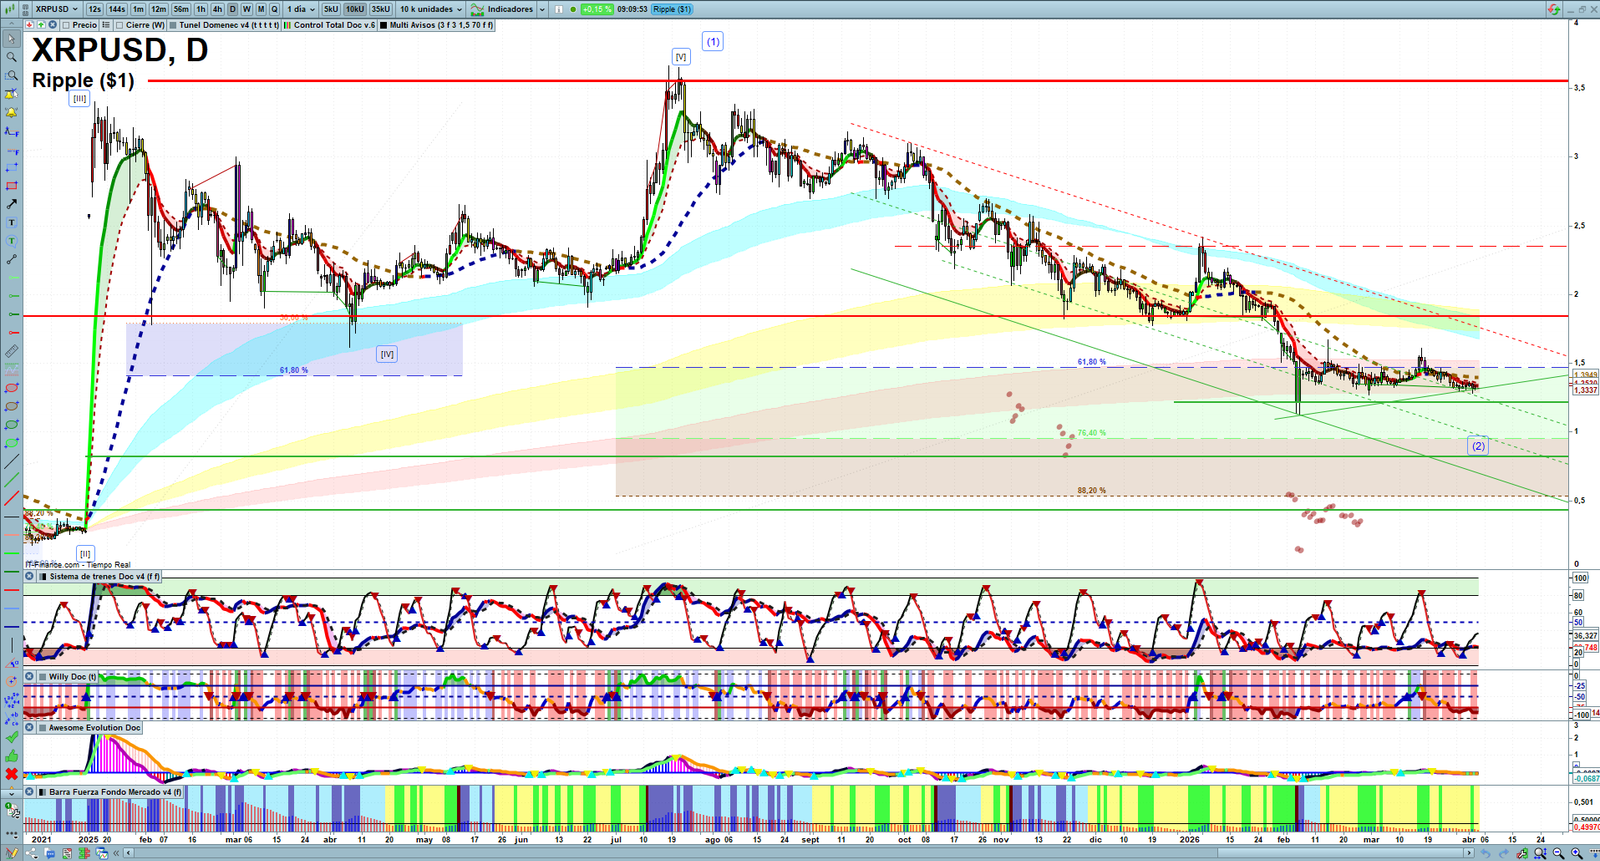The image size is (1600, 861).
Task: Click the red X delete icon
Action: click(x=11, y=774)
